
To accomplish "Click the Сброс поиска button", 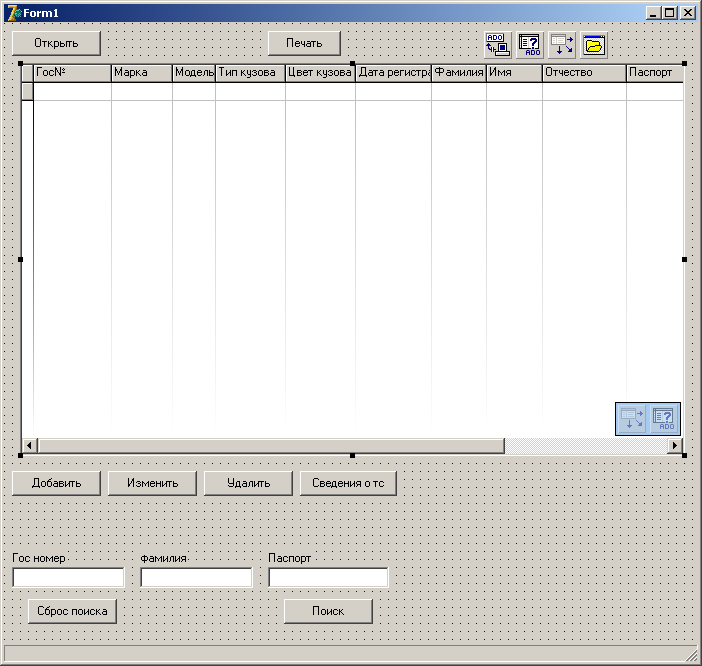I will pyautogui.click(x=73, y=611).
